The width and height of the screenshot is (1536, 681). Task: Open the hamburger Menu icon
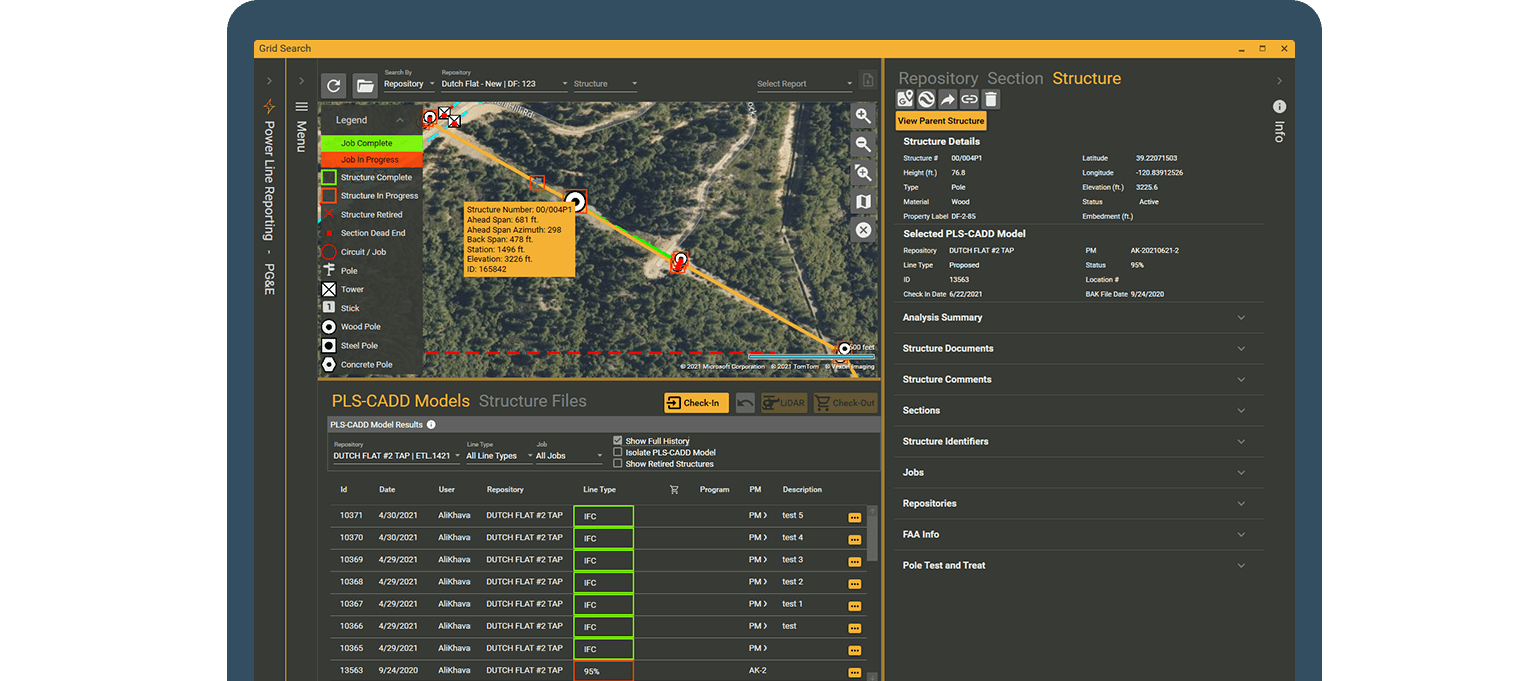pyautogui.click(x=301, y=107)
